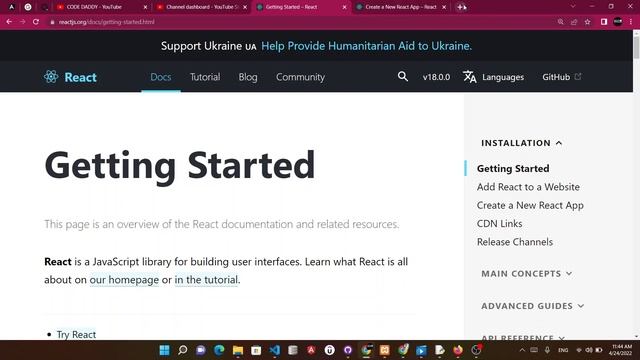The height and width of the screenshot is (360, 640).
Task: Click the share page icon in address bar
Action: (x=574, y=22)
